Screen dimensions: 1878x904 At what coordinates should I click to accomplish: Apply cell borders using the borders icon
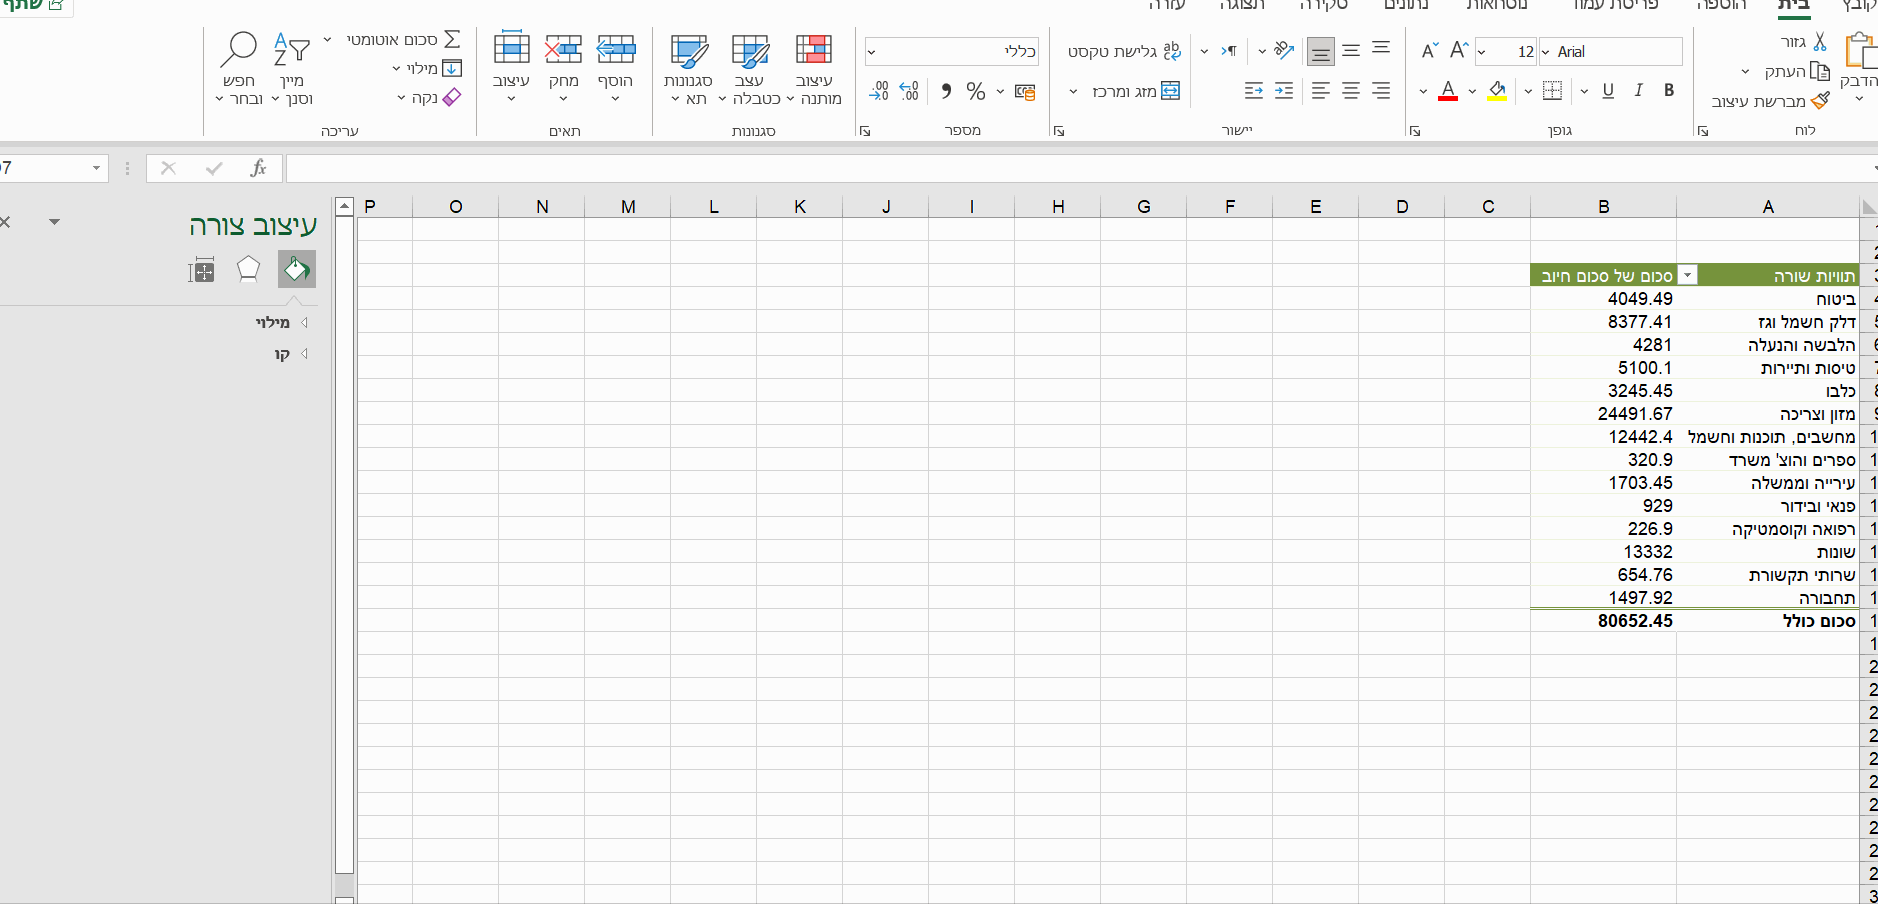pyautogui.click(x=1552, y=91)
